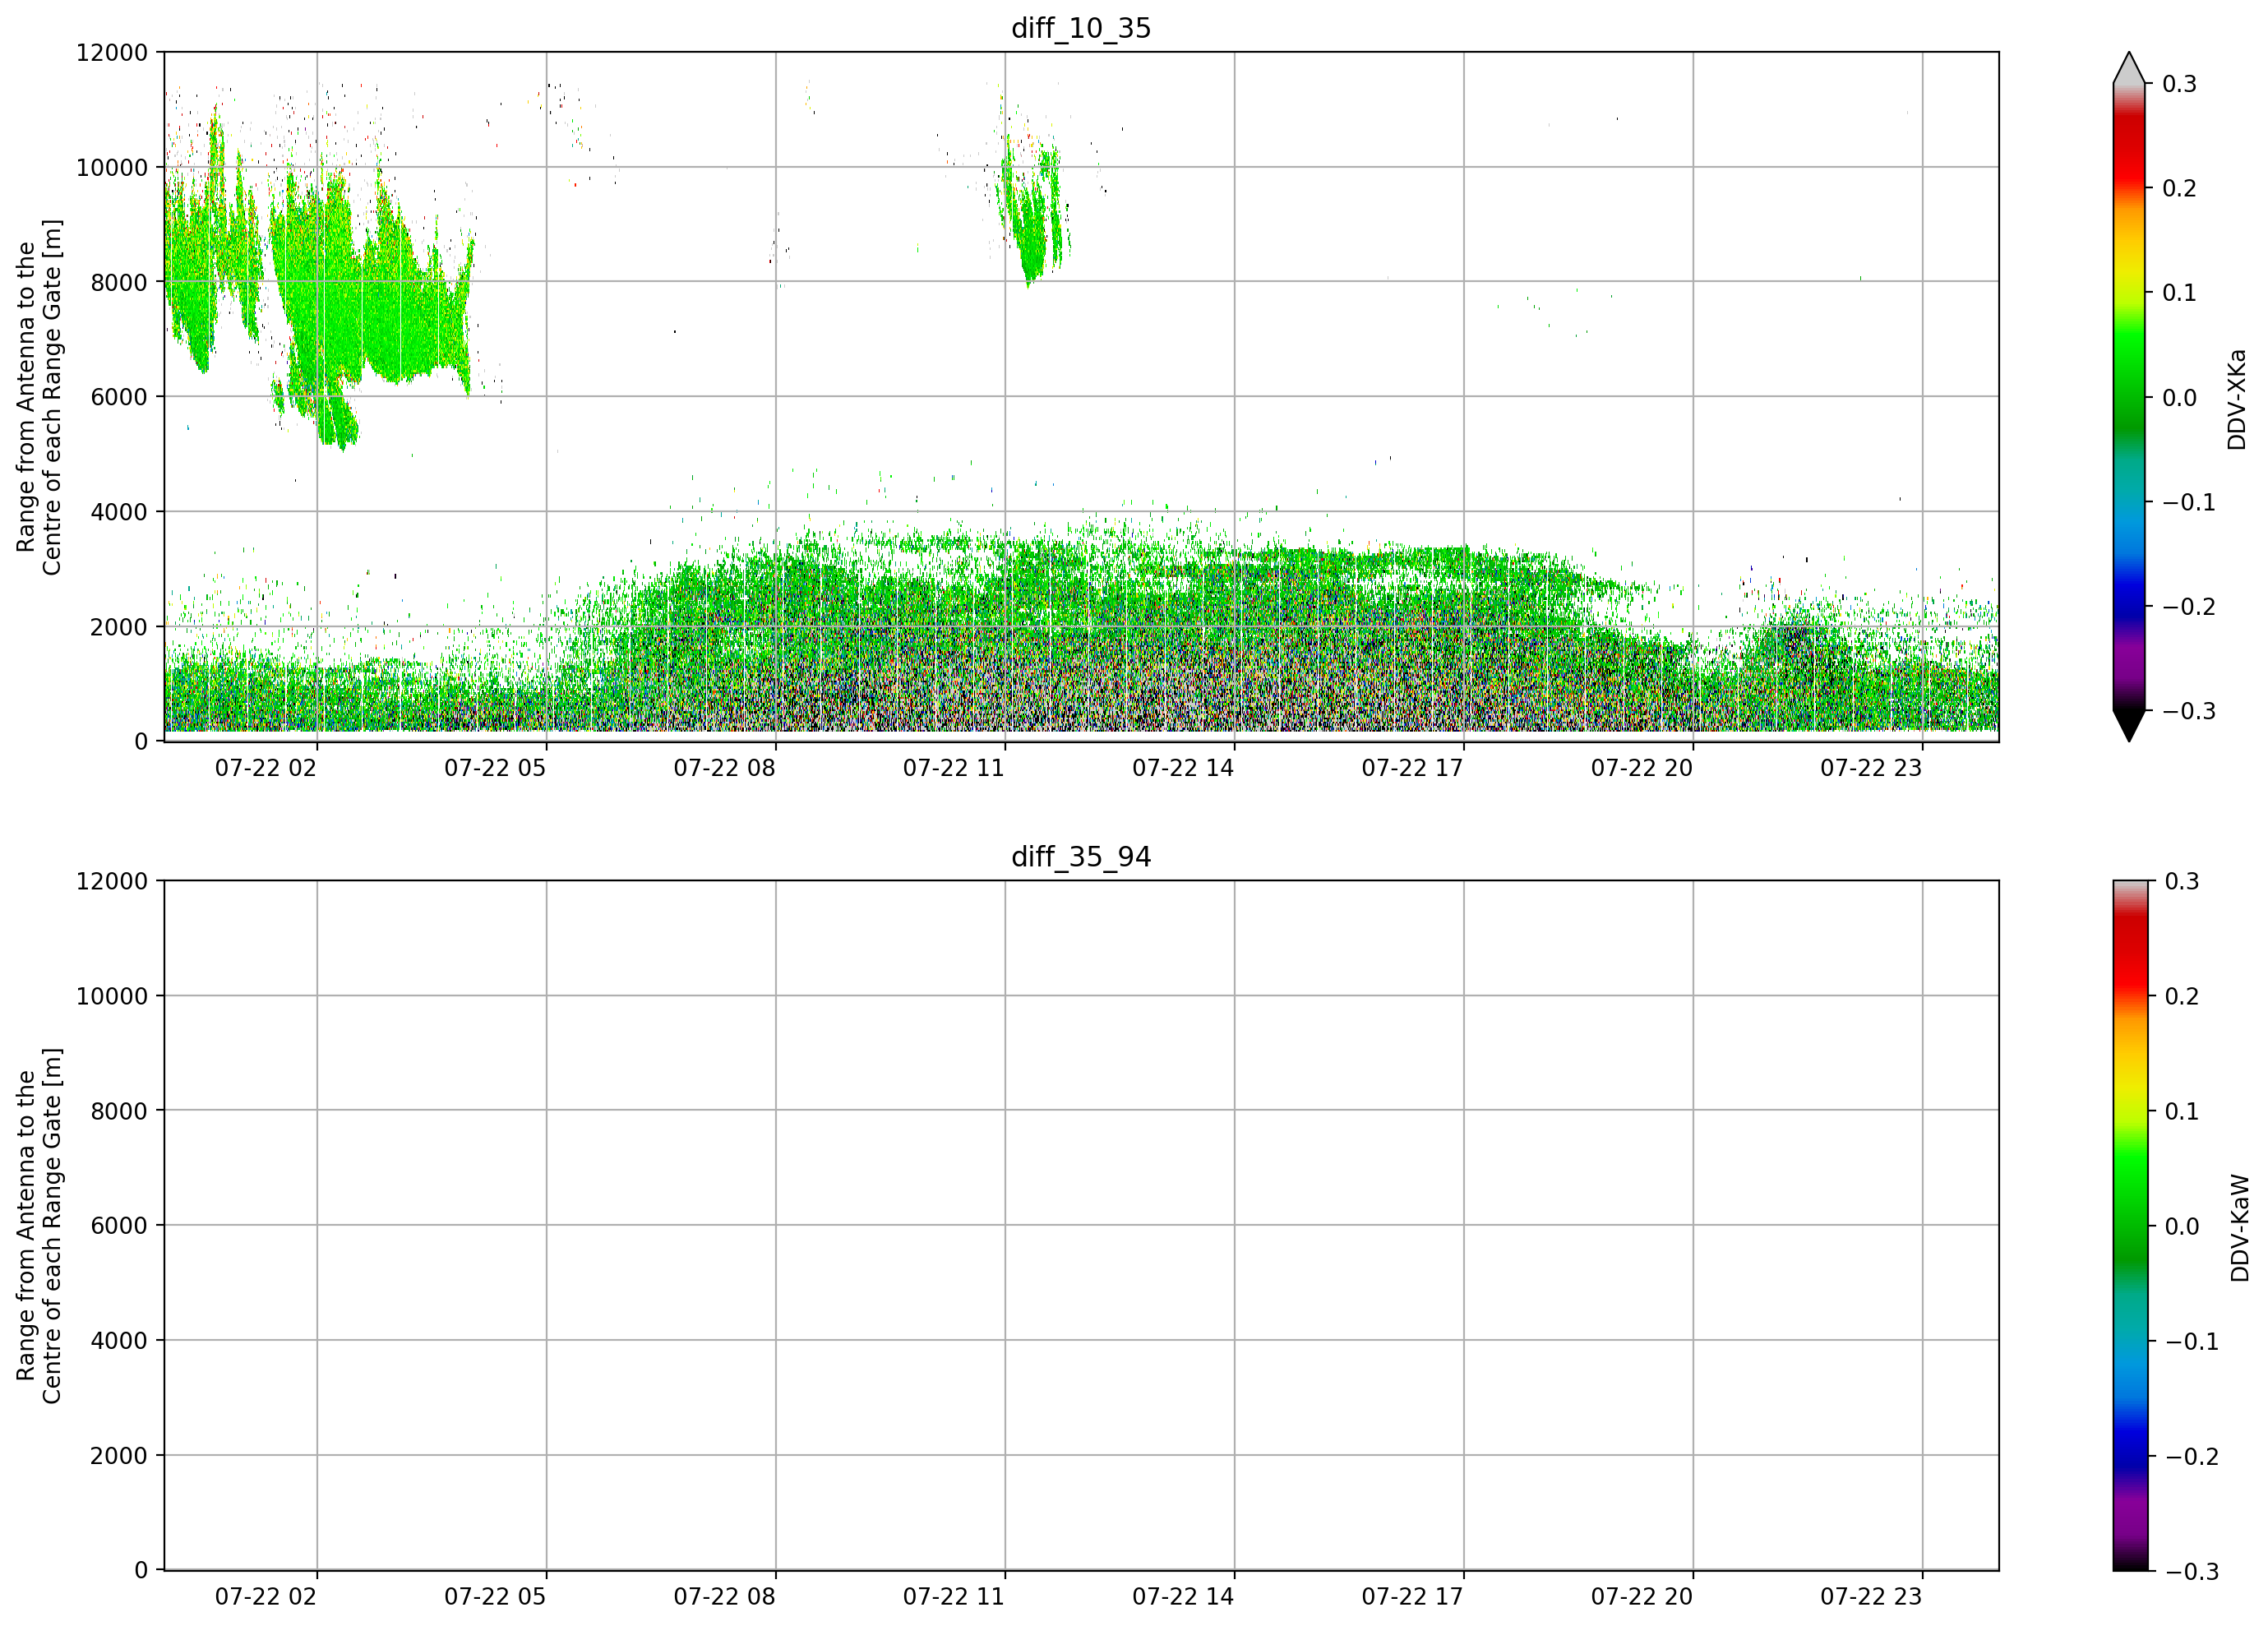Click the −0.3 tick label on DDV-KaW colorbar

[2192, 1572]
